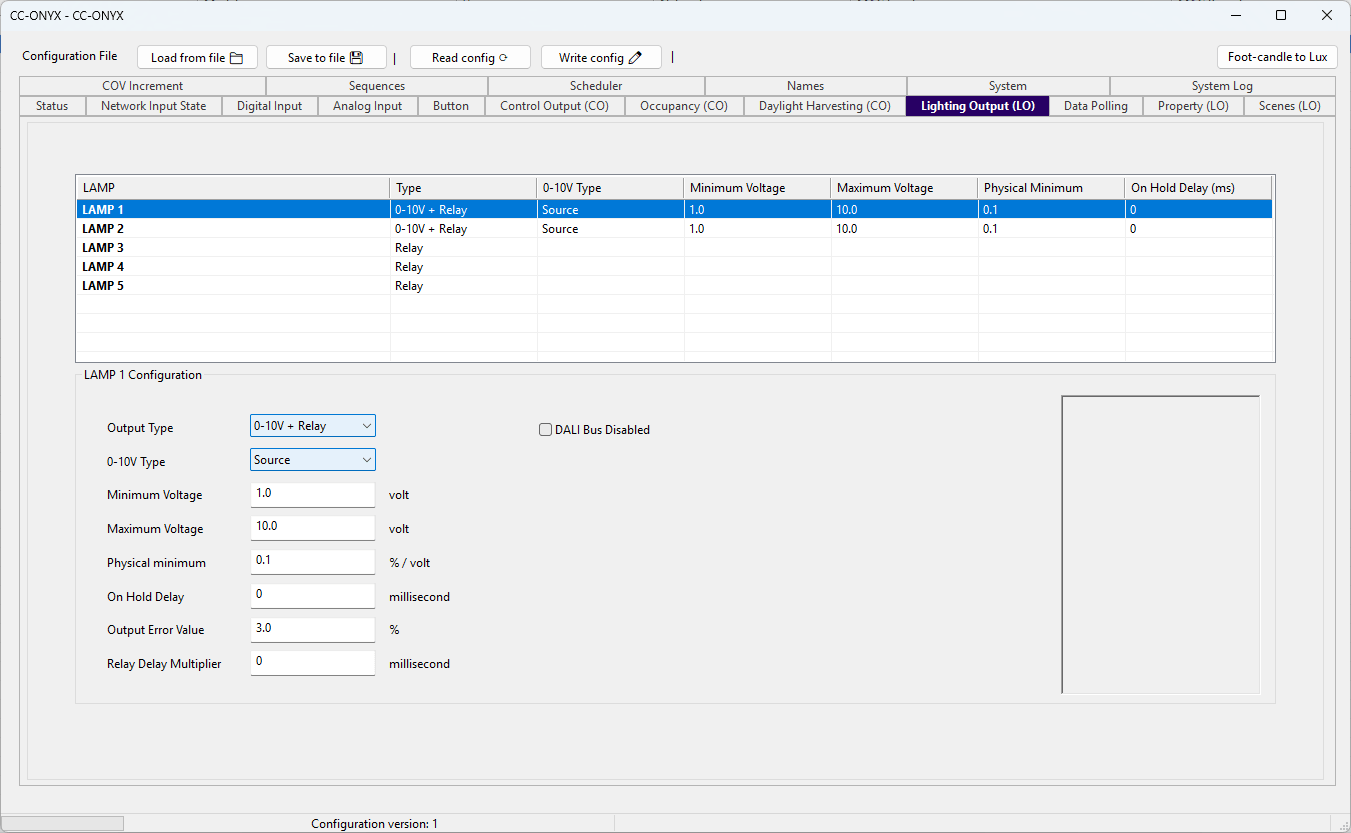Click in the Minimum Voltage input field
The height and width of the screenshot is (833, 1351).
pyautogui.click(x=313, y=494)
